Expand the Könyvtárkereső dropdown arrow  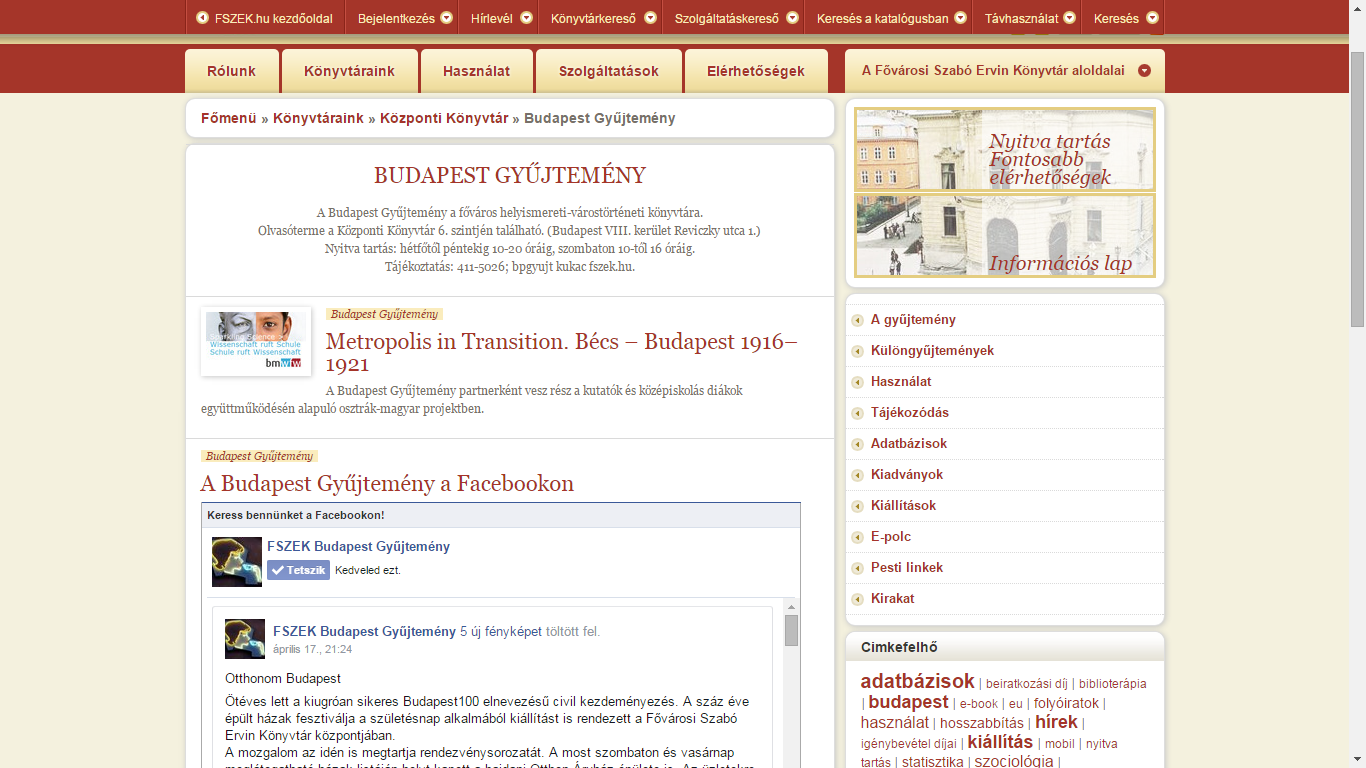[x=650, y=18]
